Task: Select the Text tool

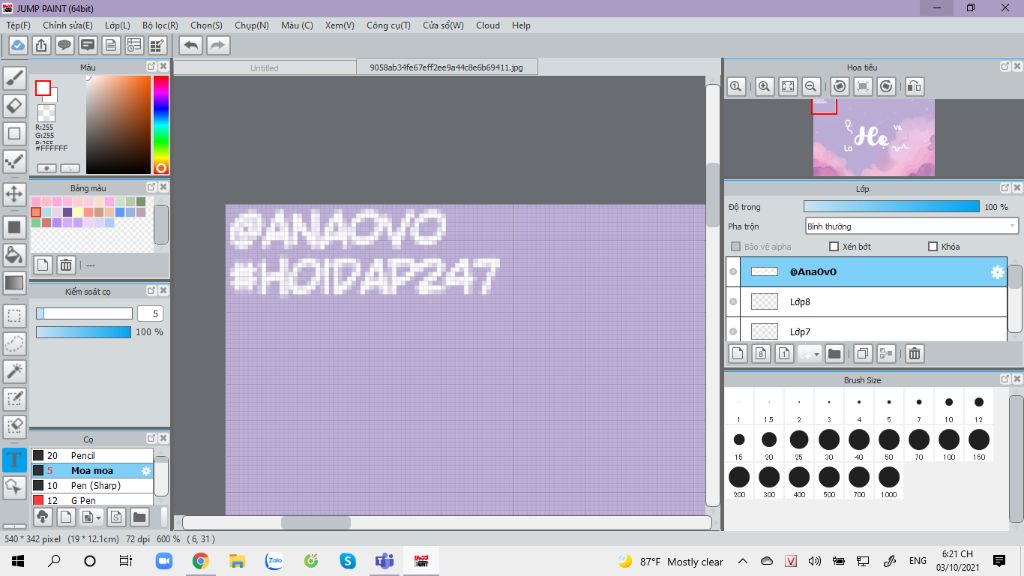Action: click(x=14, y=460)
